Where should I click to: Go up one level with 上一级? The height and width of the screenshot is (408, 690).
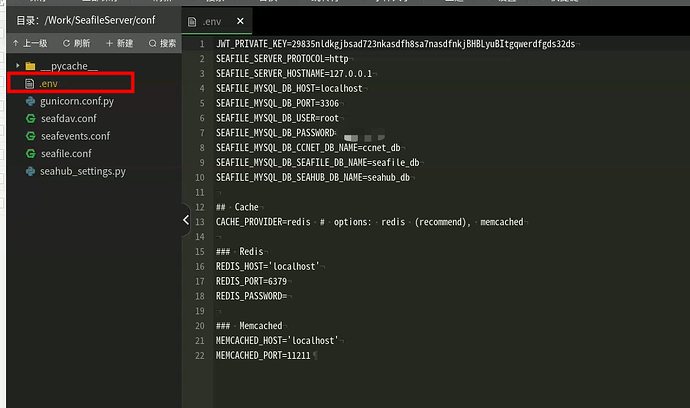click(x=28, y=43)
